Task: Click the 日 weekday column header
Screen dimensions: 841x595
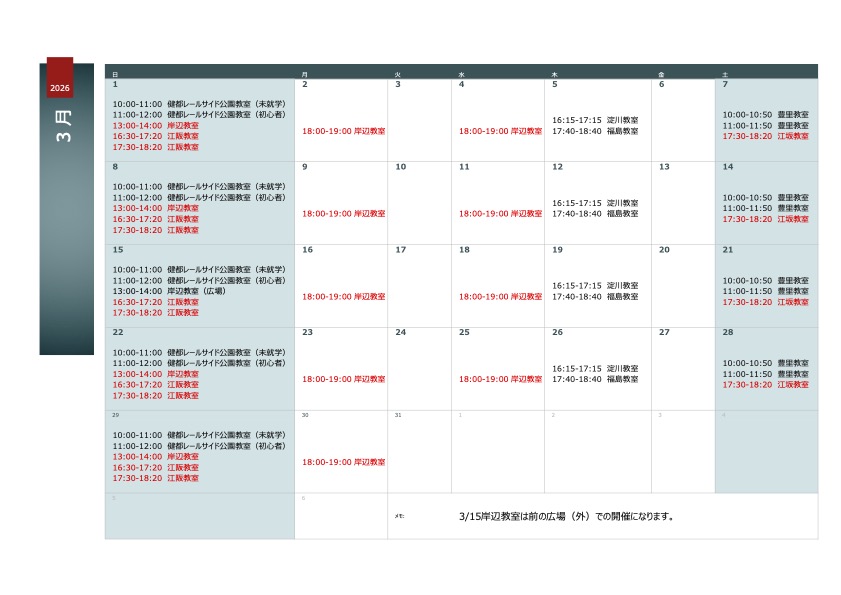Action: [115, 75]
